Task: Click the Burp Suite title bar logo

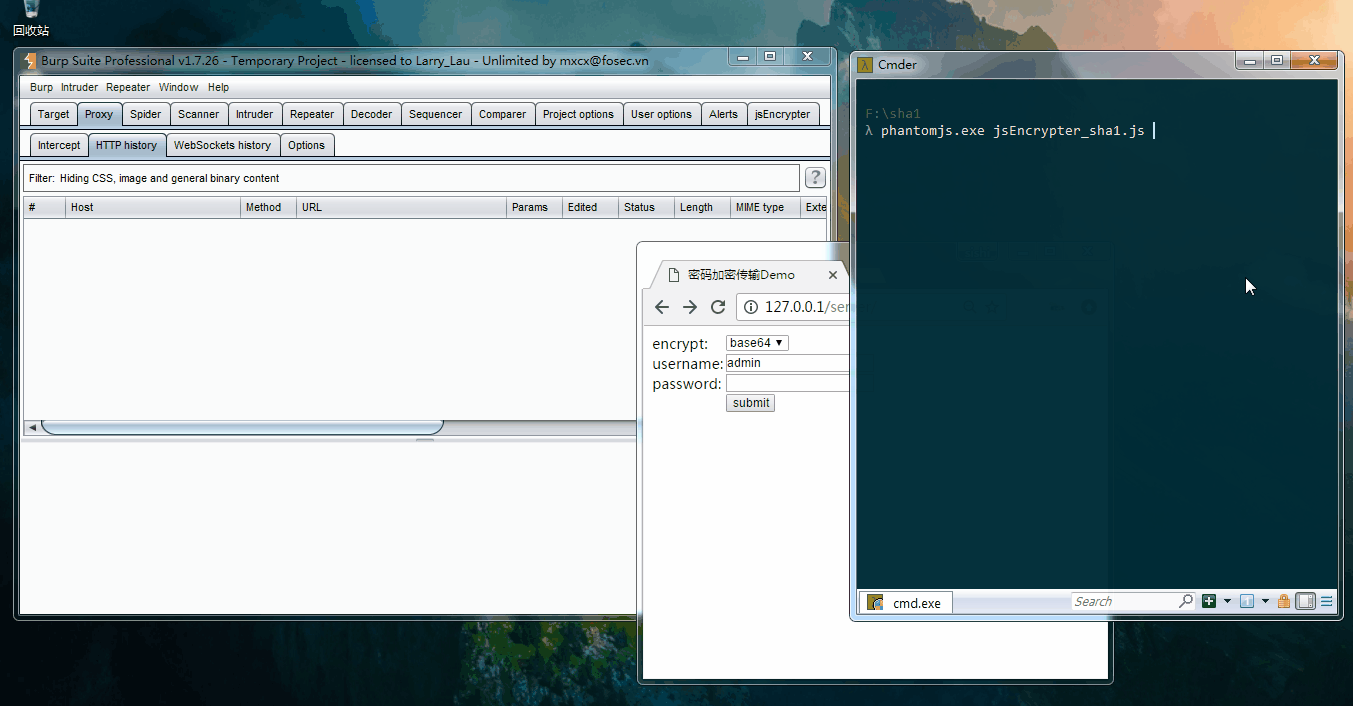Action: 29,61
